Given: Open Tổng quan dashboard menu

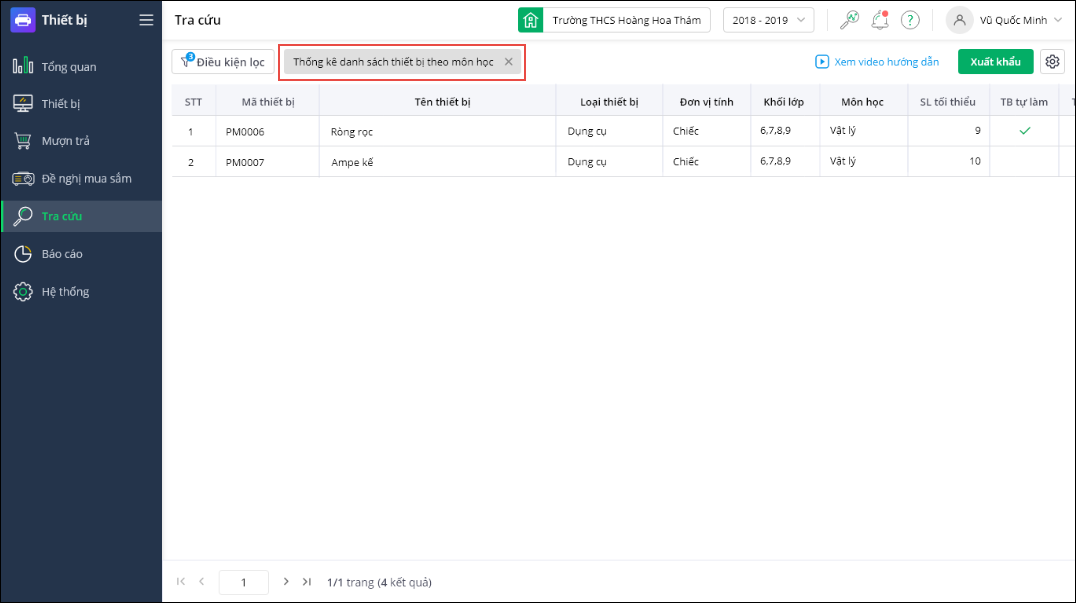Looking at the screenshot, I should click(x=81, y=67).
